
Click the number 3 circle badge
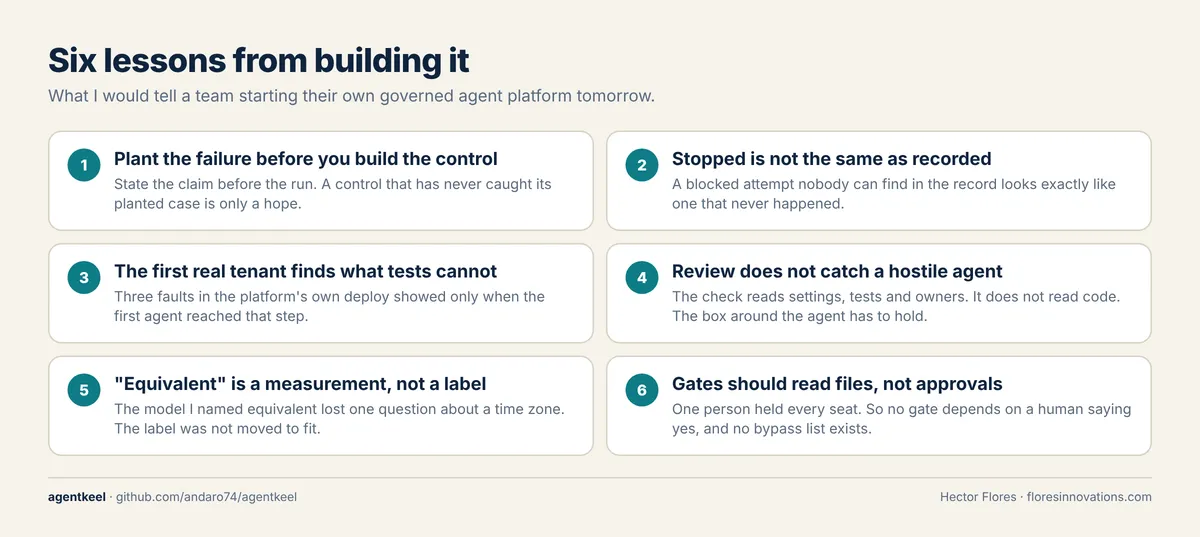(84, 278)
